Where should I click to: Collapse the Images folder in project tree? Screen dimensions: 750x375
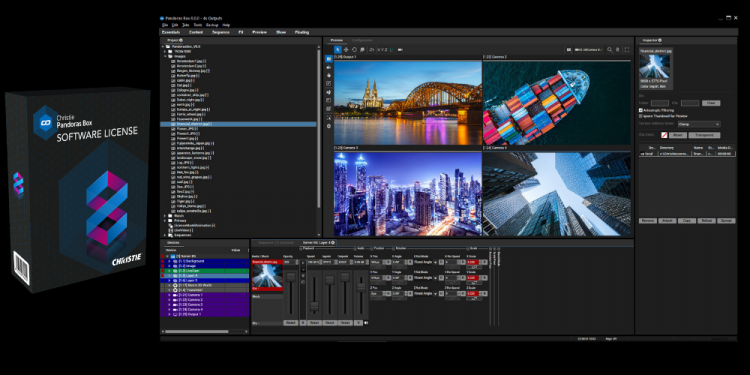click(164, 56)
